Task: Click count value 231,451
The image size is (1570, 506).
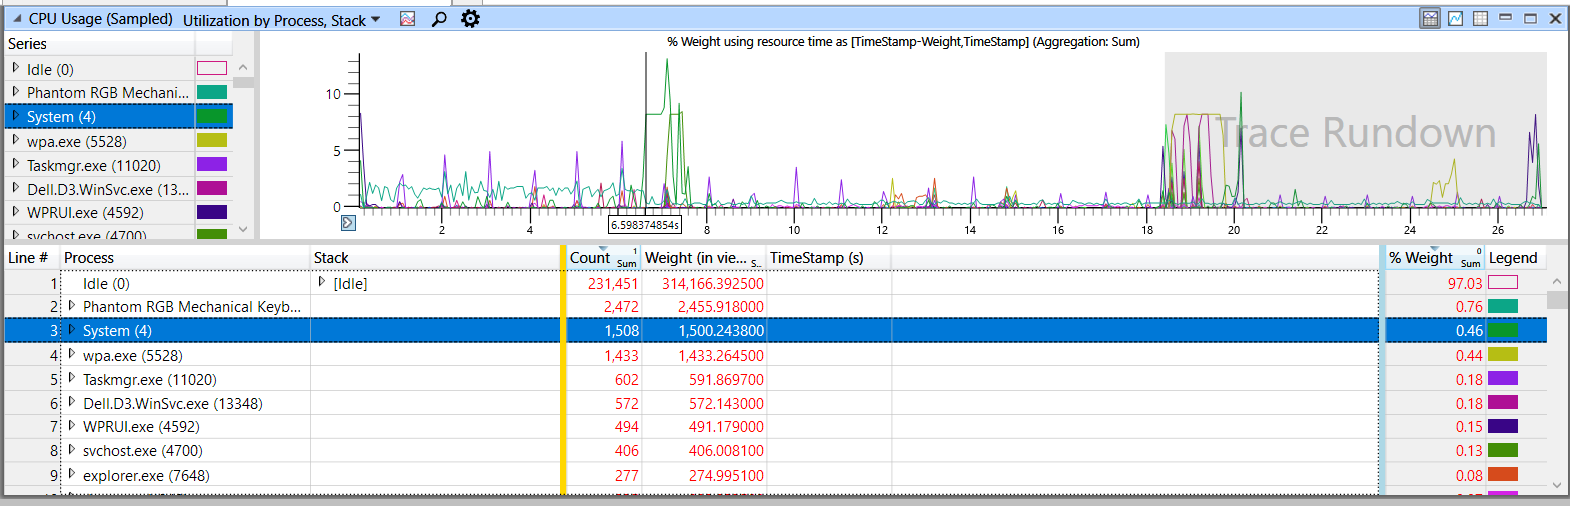Action: (x=613, y=284)
